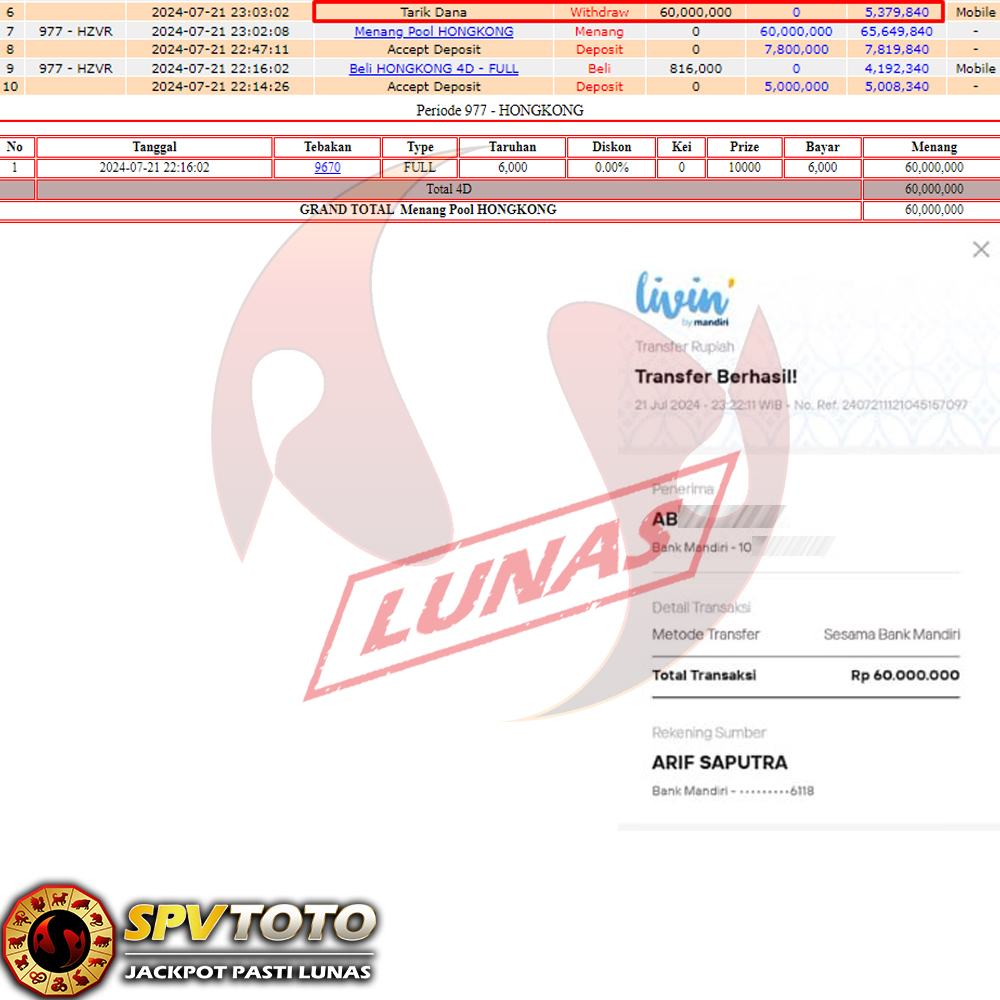Viewport: 1000px width, 1000px height.
Task: Click the SPVTOTO zodiac wheel emblem
Action: 58,940
